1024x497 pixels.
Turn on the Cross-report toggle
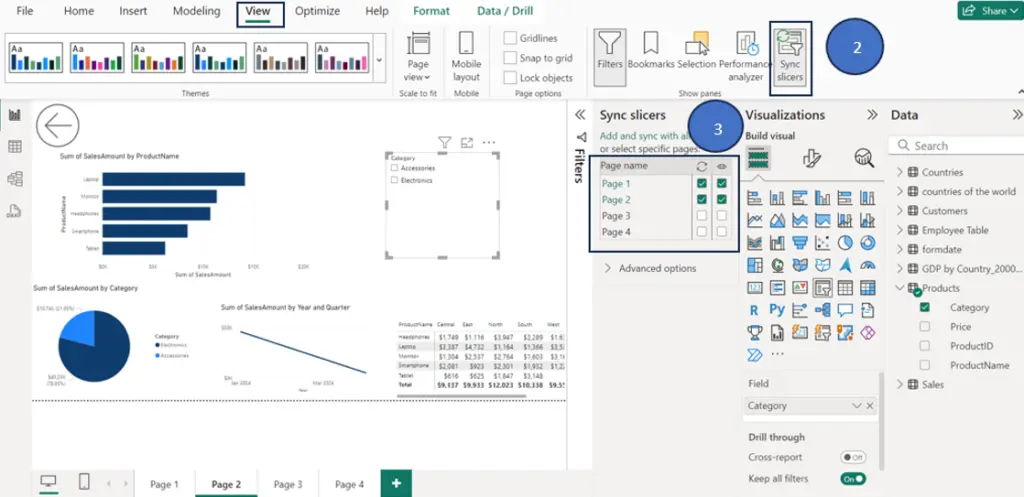853,457
